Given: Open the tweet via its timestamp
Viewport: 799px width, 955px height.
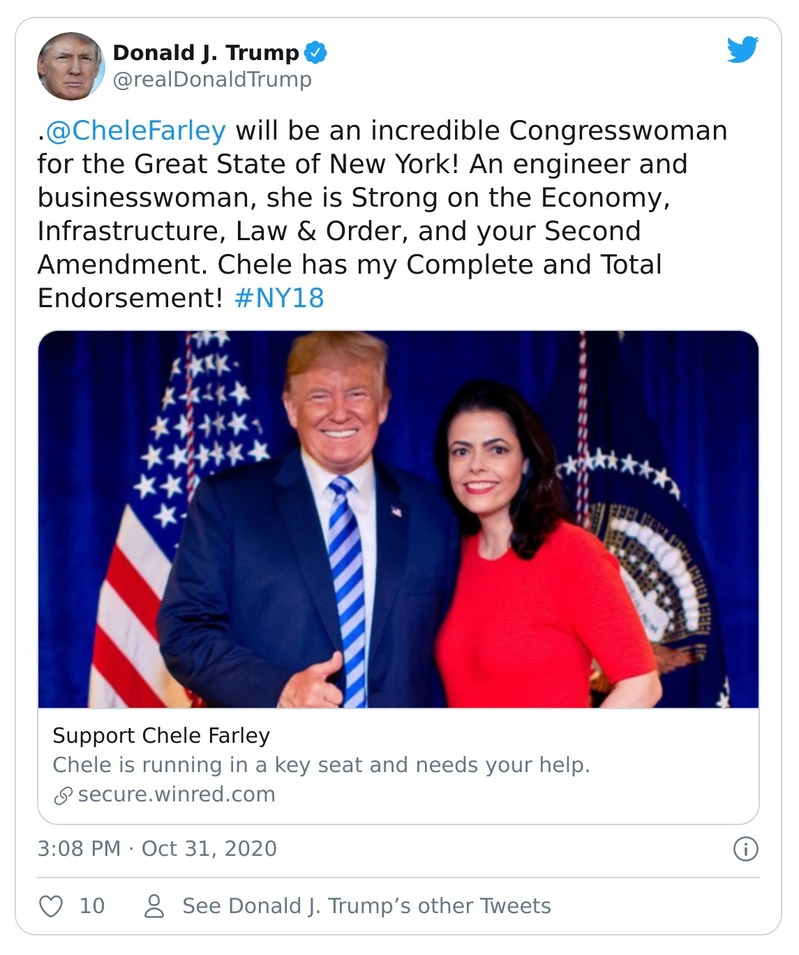Looking at the screenshot, I should pos(156,848).
